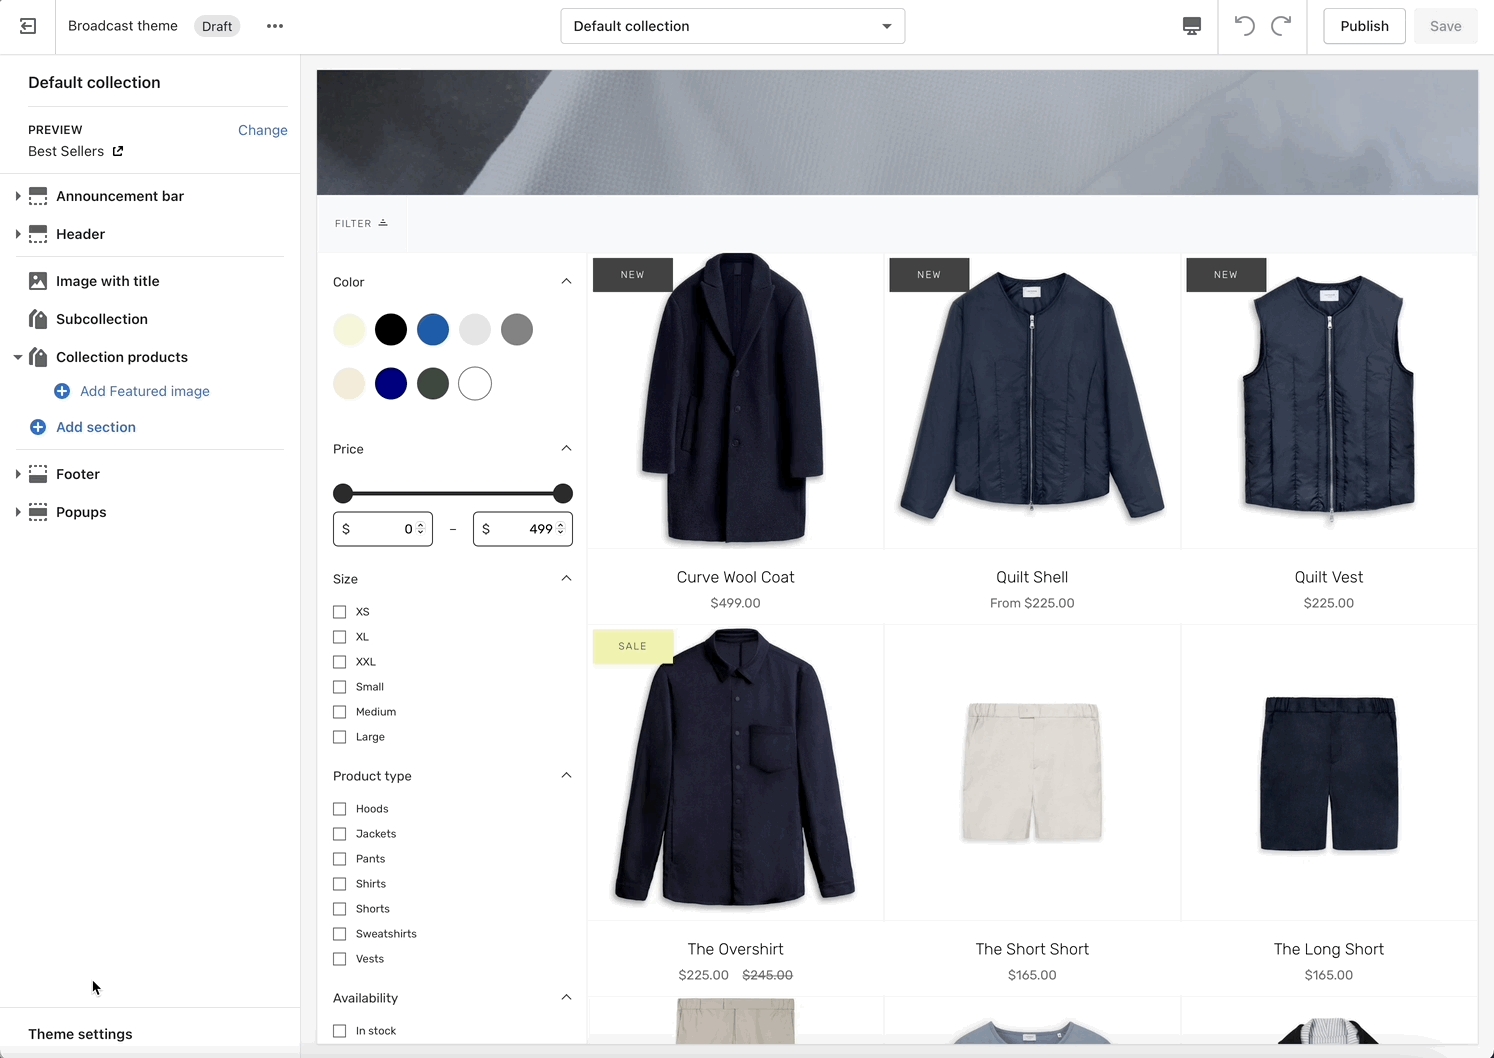Click the Curve Wool Coat product image
1494x1058 pixels.
tap(735, 400)
